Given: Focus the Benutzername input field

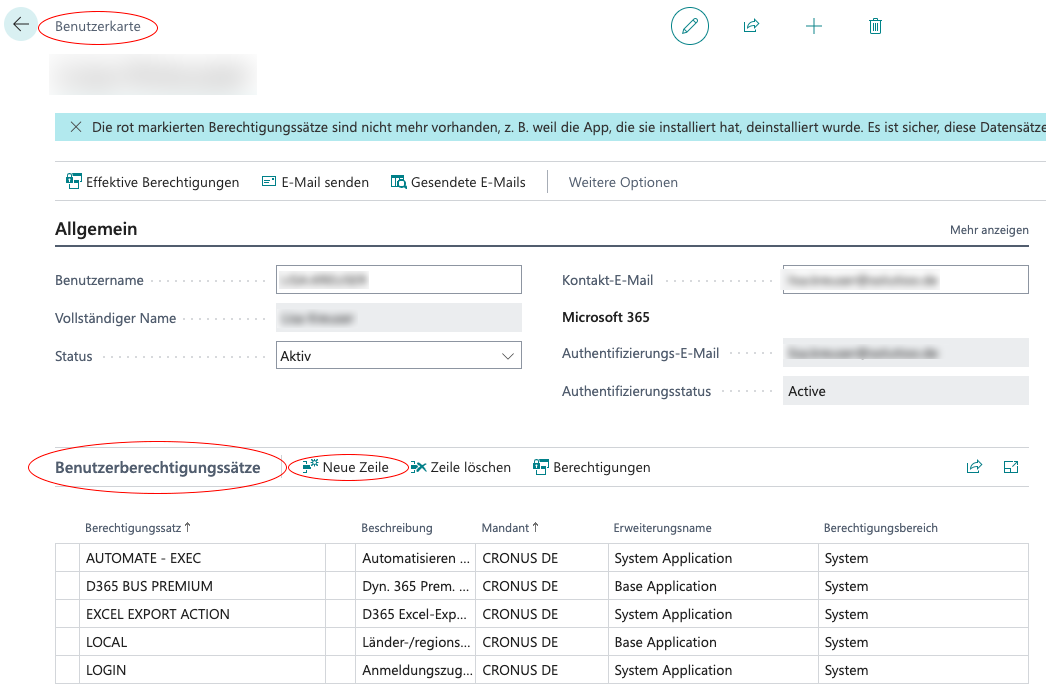Looking at the screenshot, I should pyautogui.click(x=399, y=280).
